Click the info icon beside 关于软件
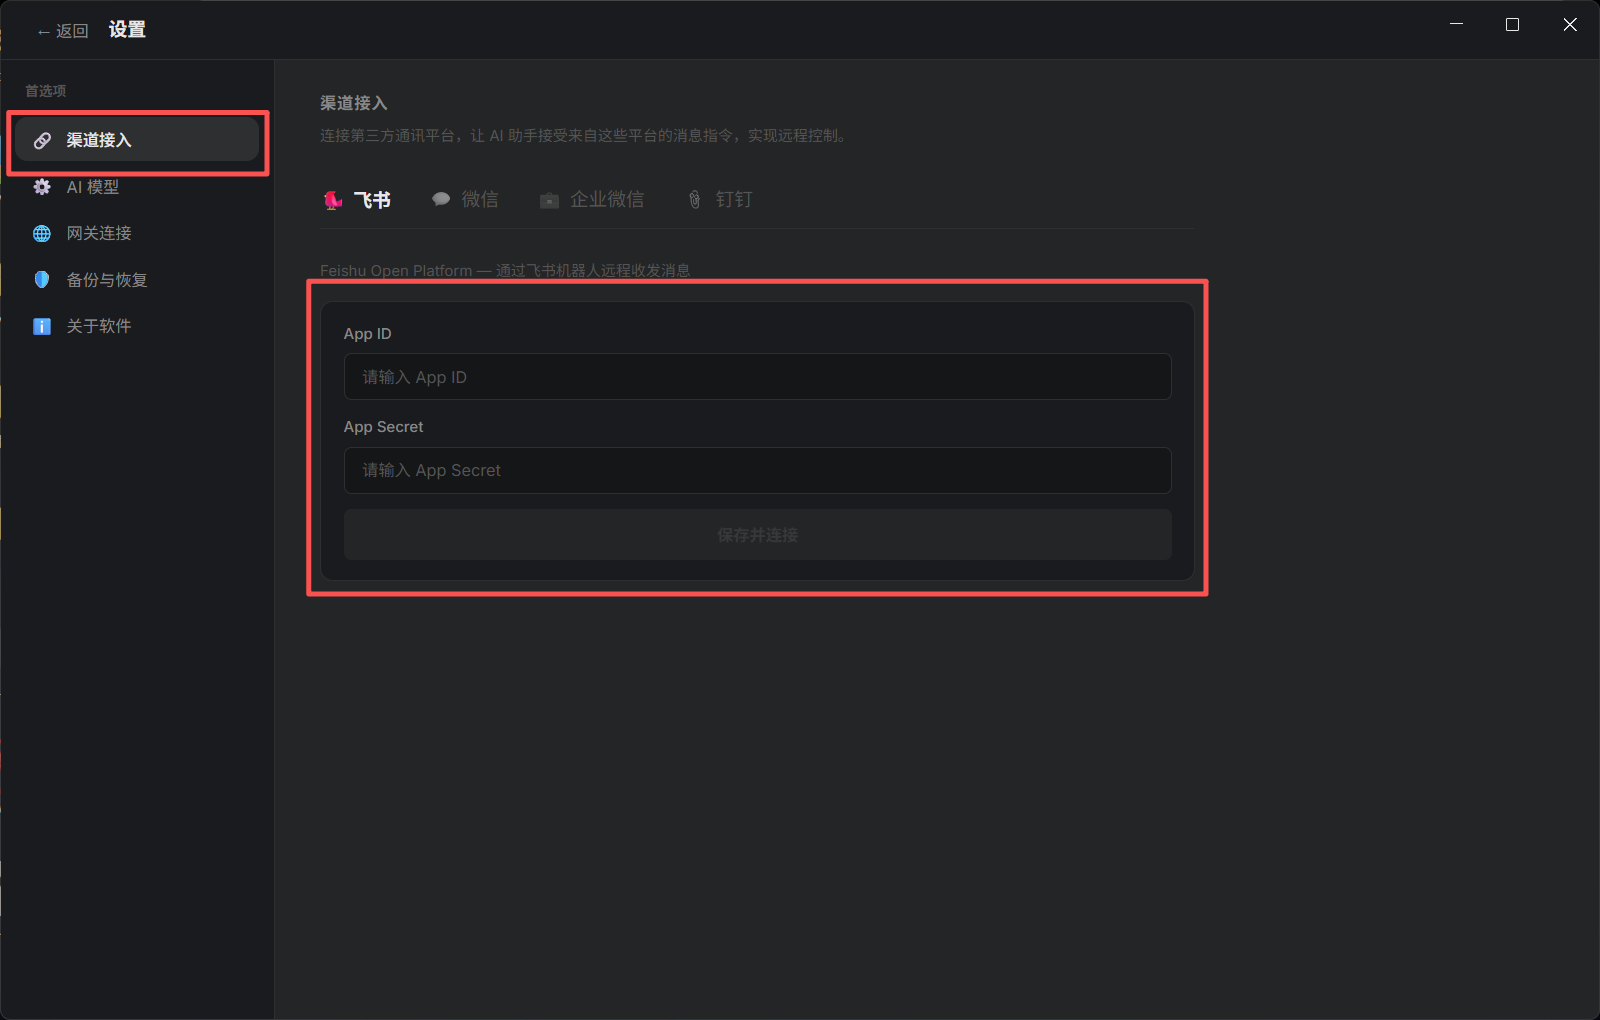 (x=42, y=326)
